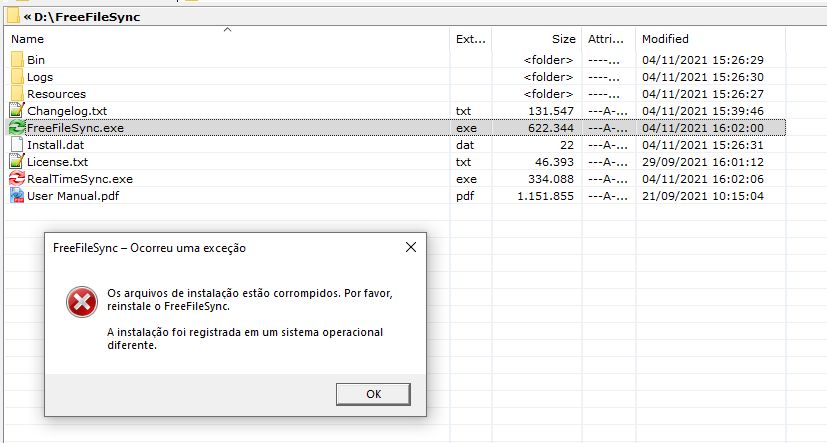Click modified date 21/09/2021 10:15:04

(703, 196)
